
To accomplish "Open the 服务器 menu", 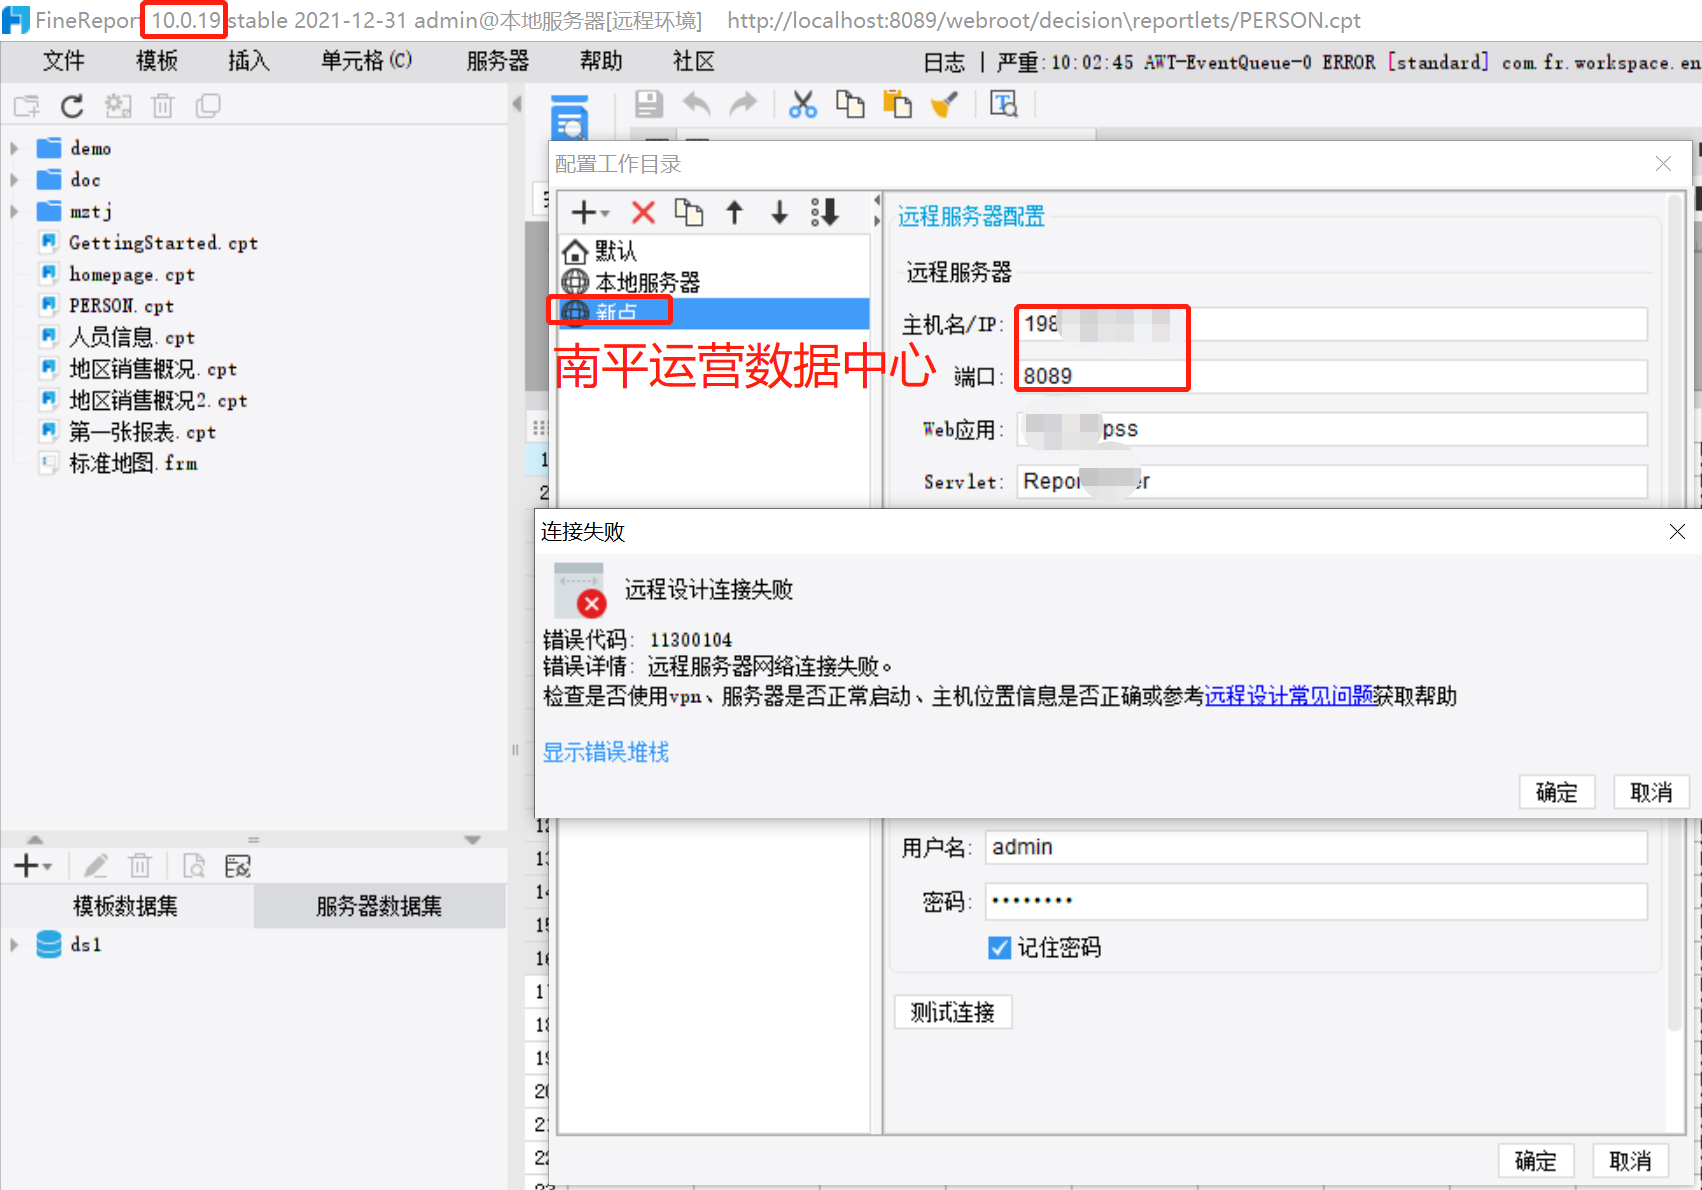I will click(498, 62).
